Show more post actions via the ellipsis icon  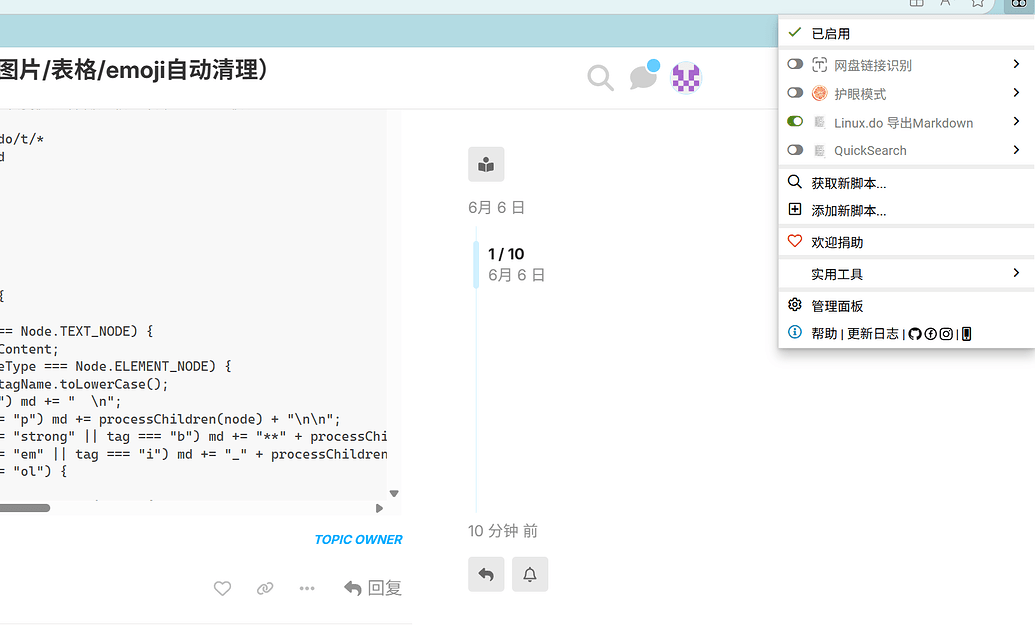click(x=307, y=588)
